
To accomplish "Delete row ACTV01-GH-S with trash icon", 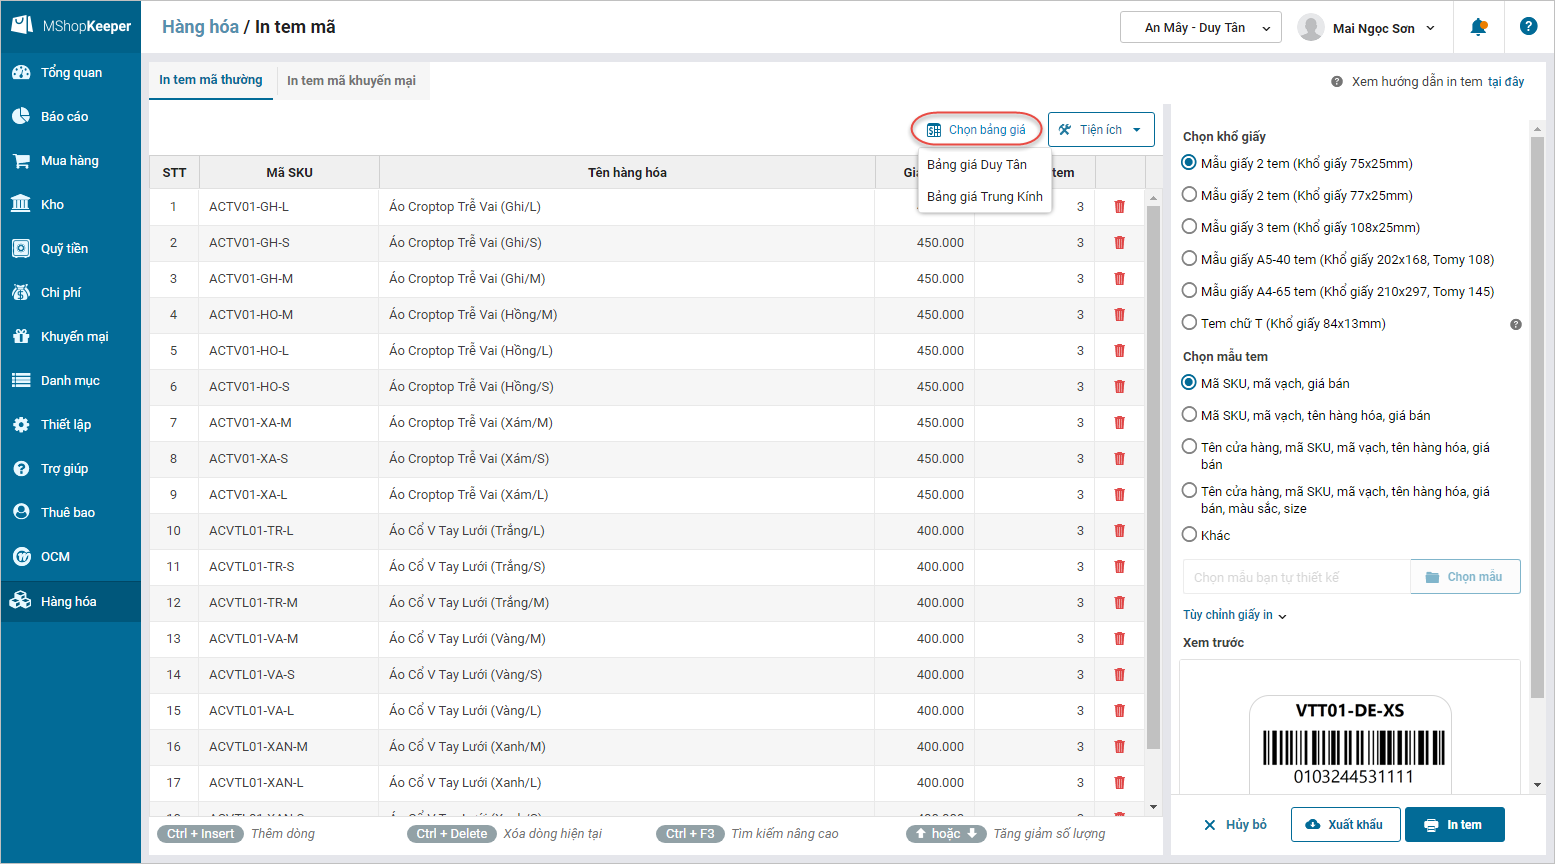I will click(x=1119, y=243).
